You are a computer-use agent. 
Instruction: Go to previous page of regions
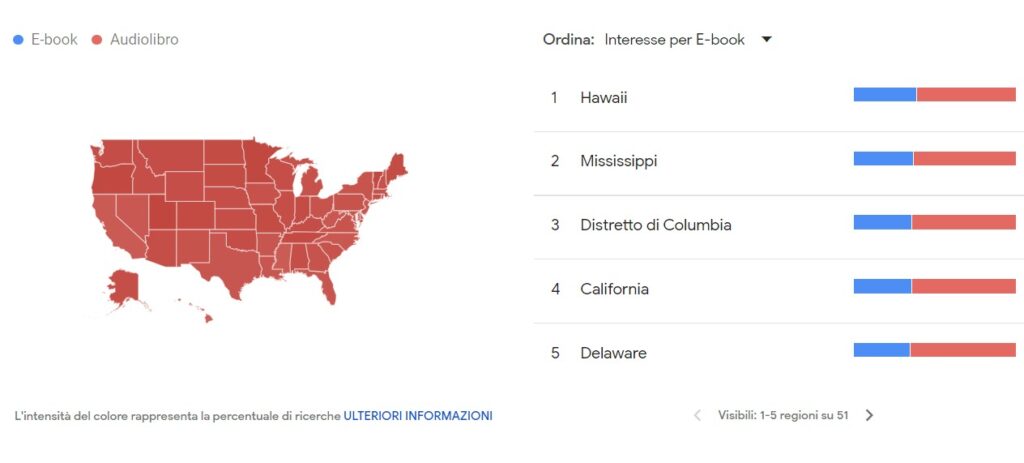tap(697, 415)
